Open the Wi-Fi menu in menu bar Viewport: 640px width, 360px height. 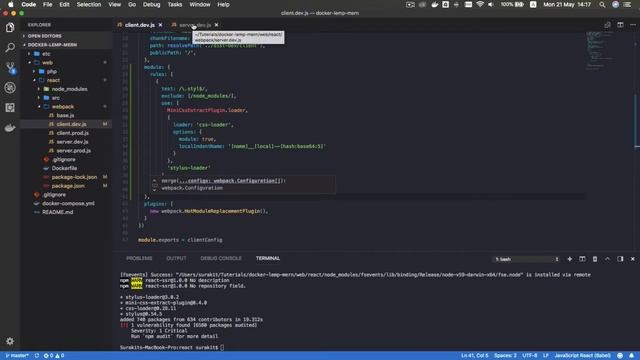[x=480, y=4]
